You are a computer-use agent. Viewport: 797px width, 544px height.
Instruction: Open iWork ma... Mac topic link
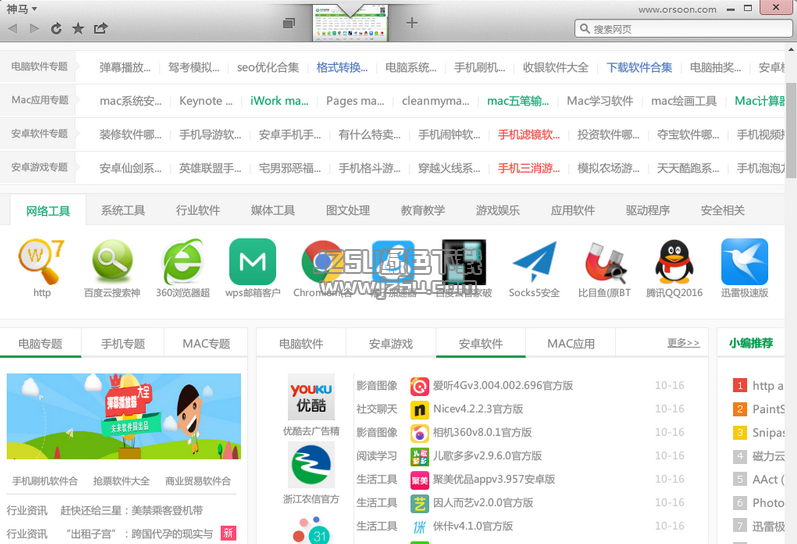click(x=279, y=101)
